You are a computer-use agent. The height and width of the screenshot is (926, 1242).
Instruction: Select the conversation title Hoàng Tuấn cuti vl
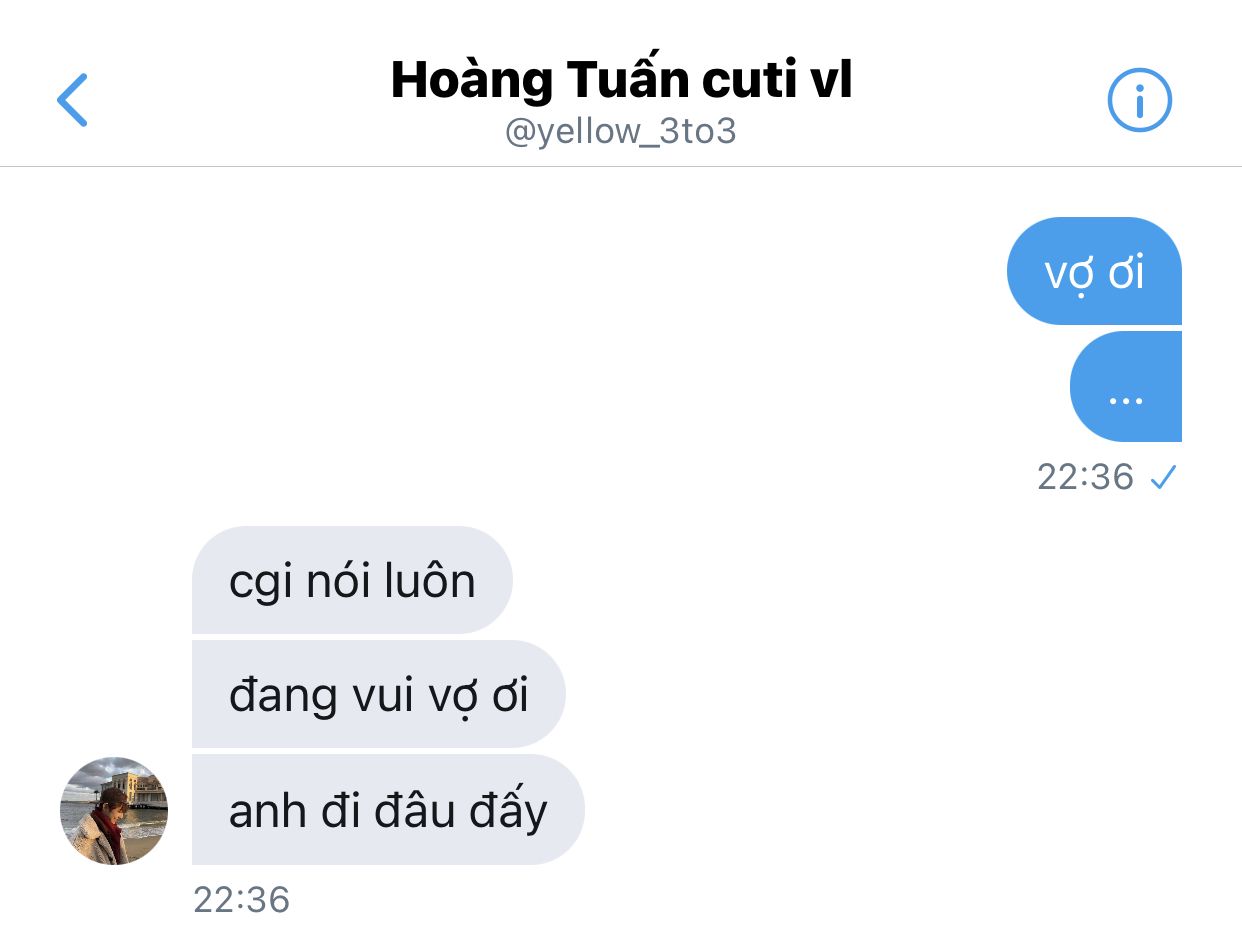(x=621, y=80)
